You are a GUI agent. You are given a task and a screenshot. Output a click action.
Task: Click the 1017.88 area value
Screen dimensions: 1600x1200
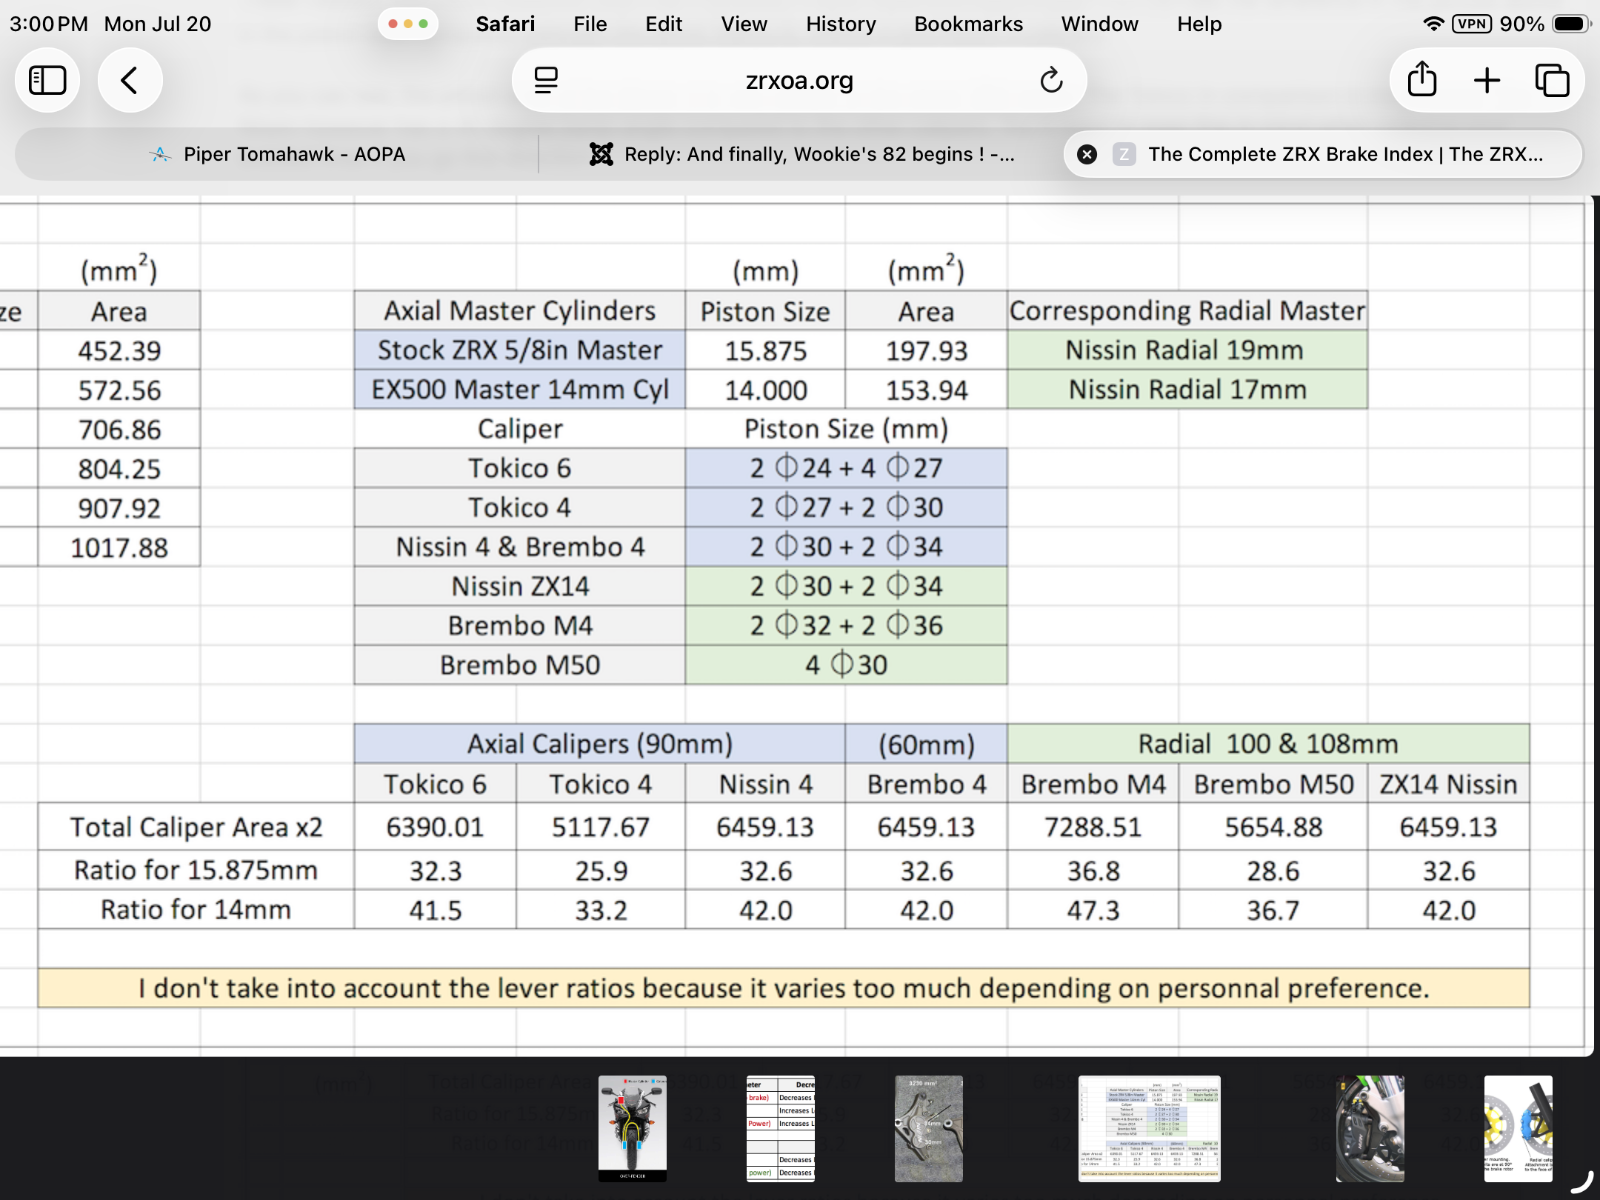coord(119,548)
